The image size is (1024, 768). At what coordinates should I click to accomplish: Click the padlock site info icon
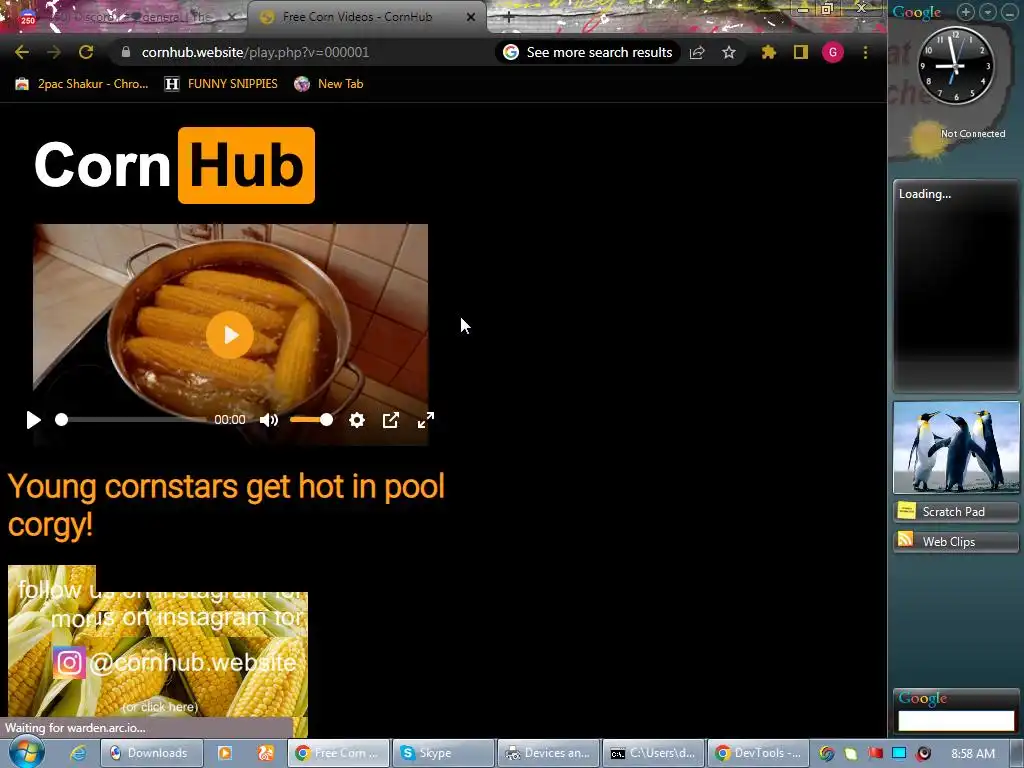126,52
